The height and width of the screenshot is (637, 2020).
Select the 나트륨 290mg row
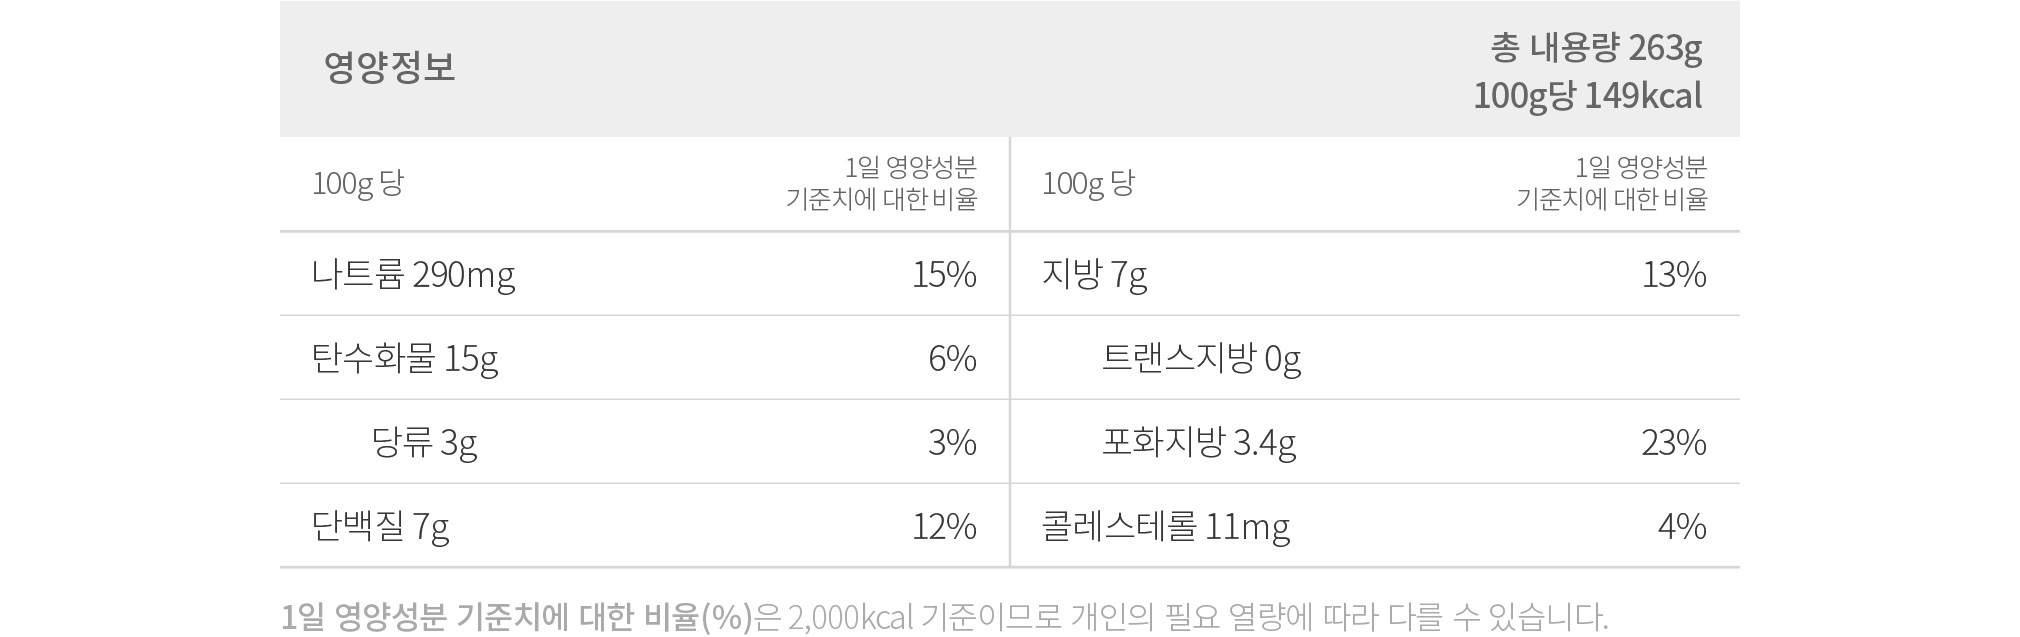[644, 274]
